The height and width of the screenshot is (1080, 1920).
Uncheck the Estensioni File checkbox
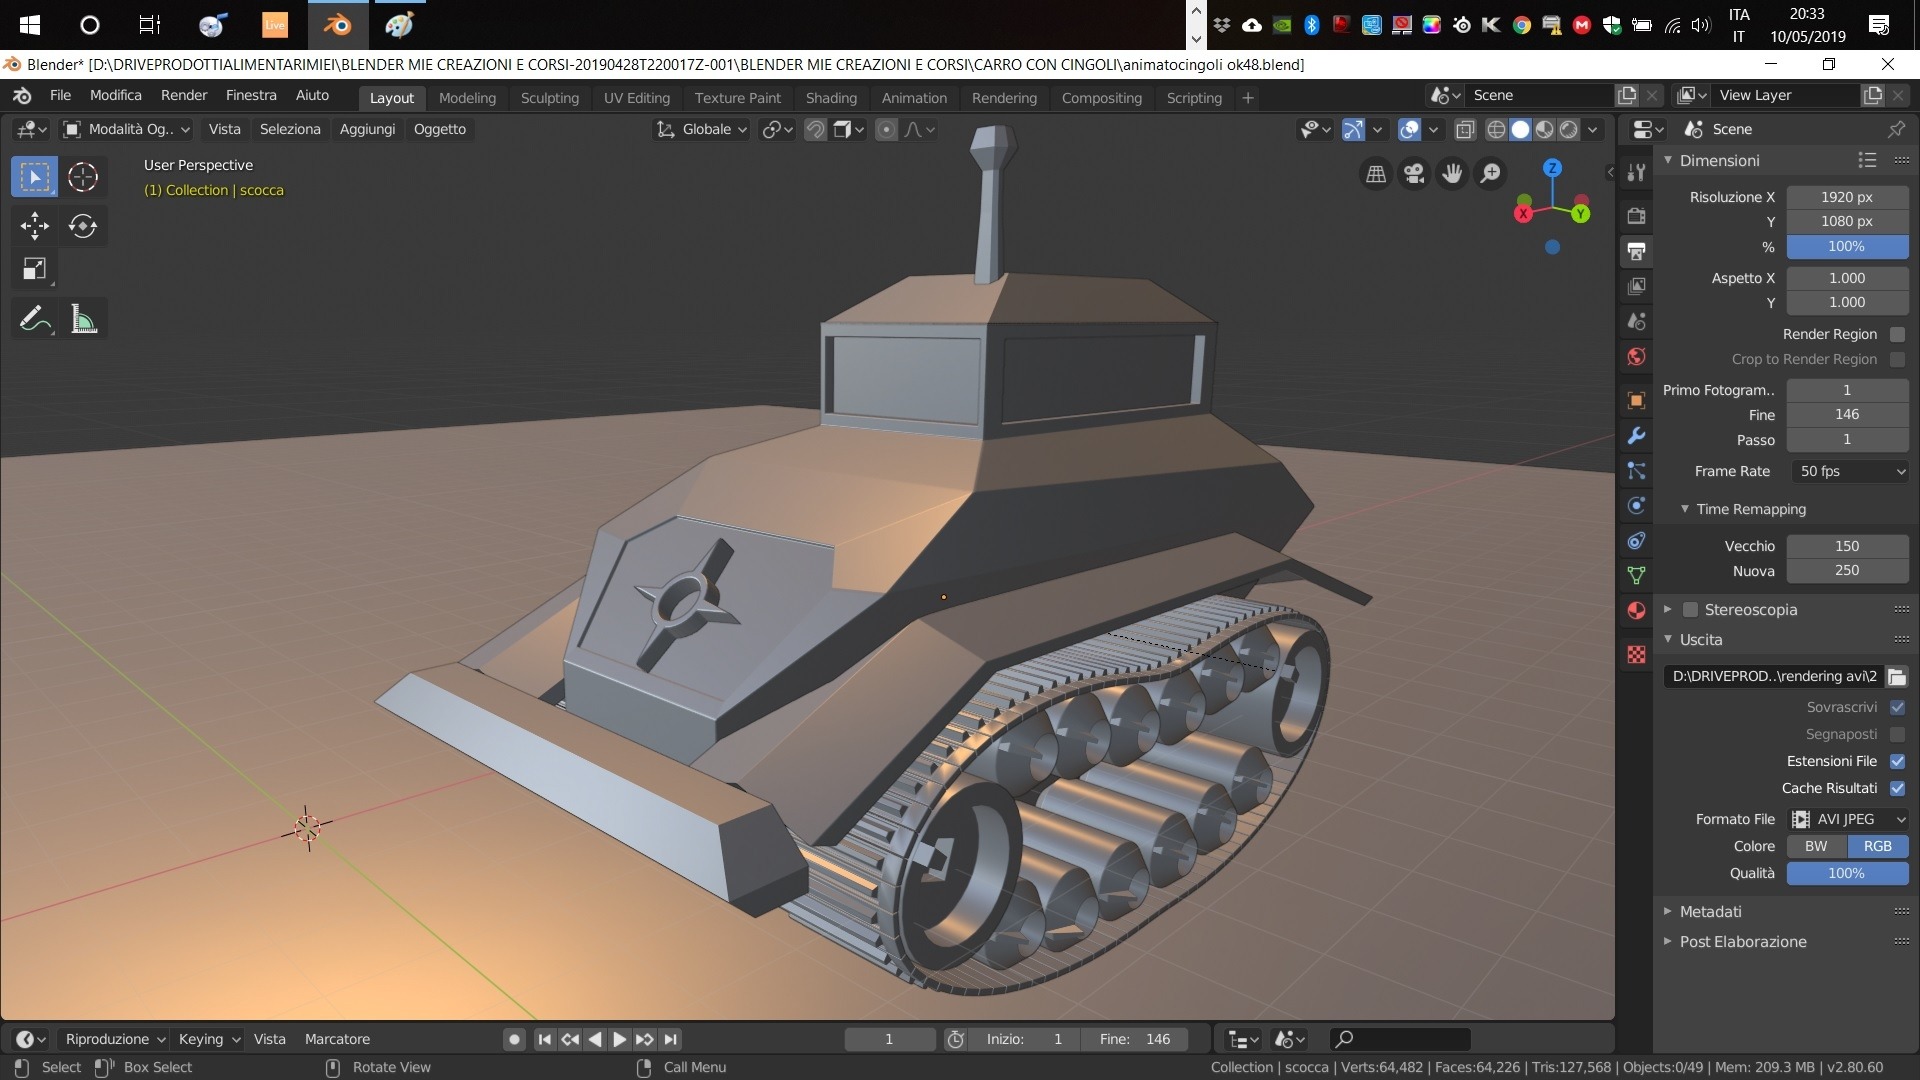(1897, 761)
